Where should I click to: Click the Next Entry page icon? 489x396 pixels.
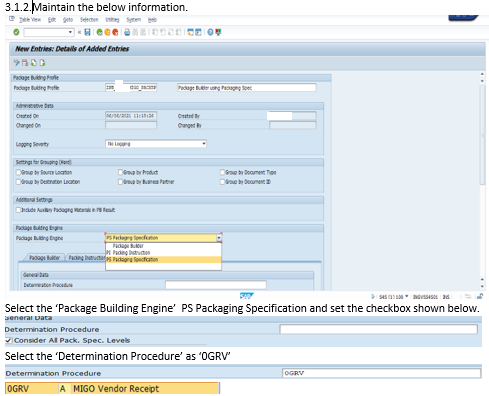[x=42, y=63]
